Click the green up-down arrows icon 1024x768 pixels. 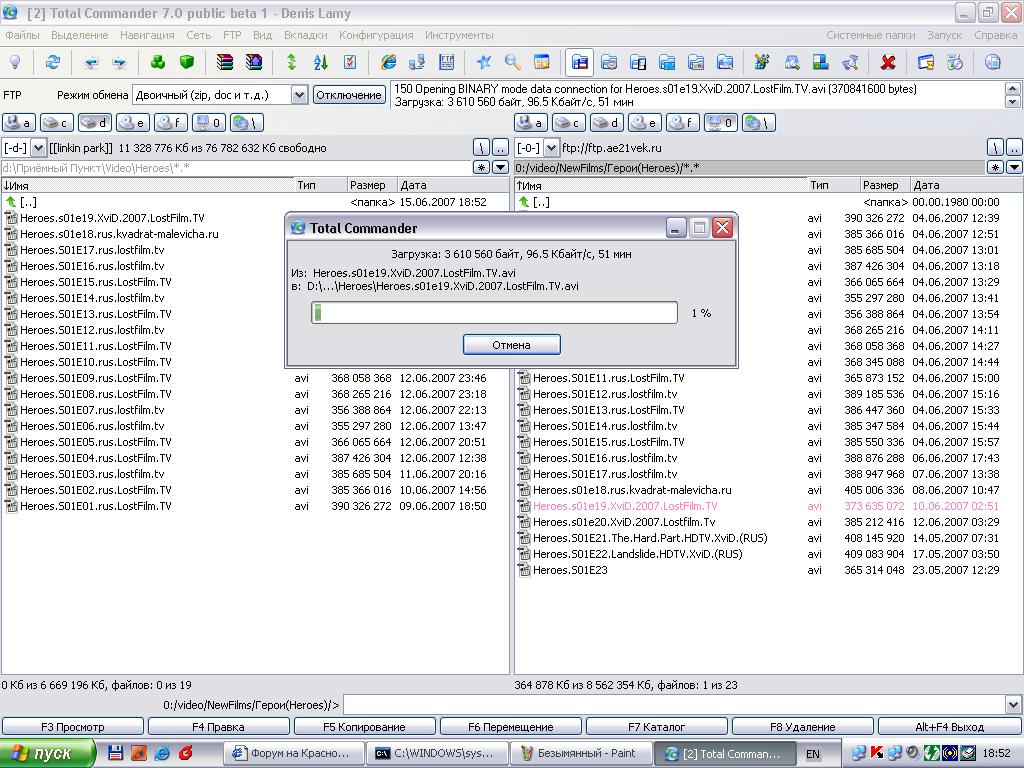click(x=291, y=62)
